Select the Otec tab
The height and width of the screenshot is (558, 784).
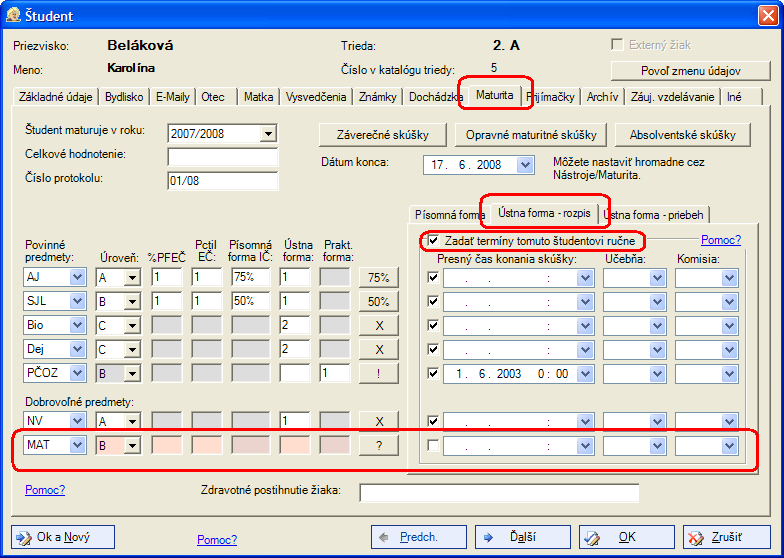[214, 97]
